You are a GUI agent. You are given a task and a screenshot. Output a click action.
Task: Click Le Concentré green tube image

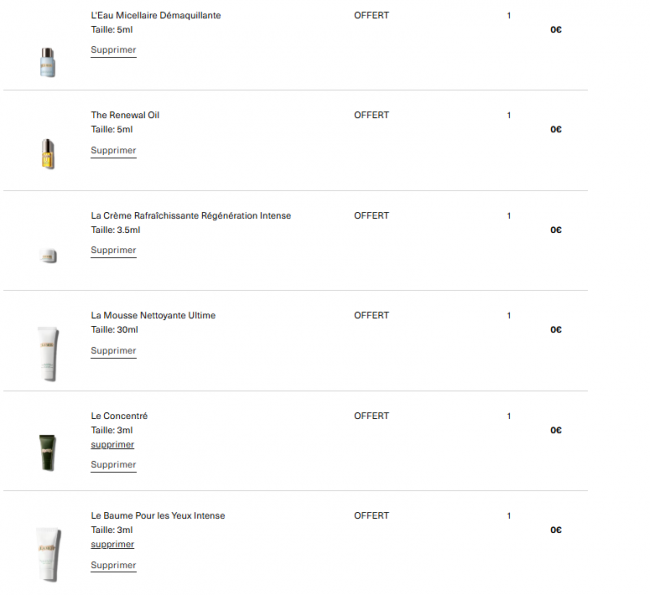(x=48, y=452)
